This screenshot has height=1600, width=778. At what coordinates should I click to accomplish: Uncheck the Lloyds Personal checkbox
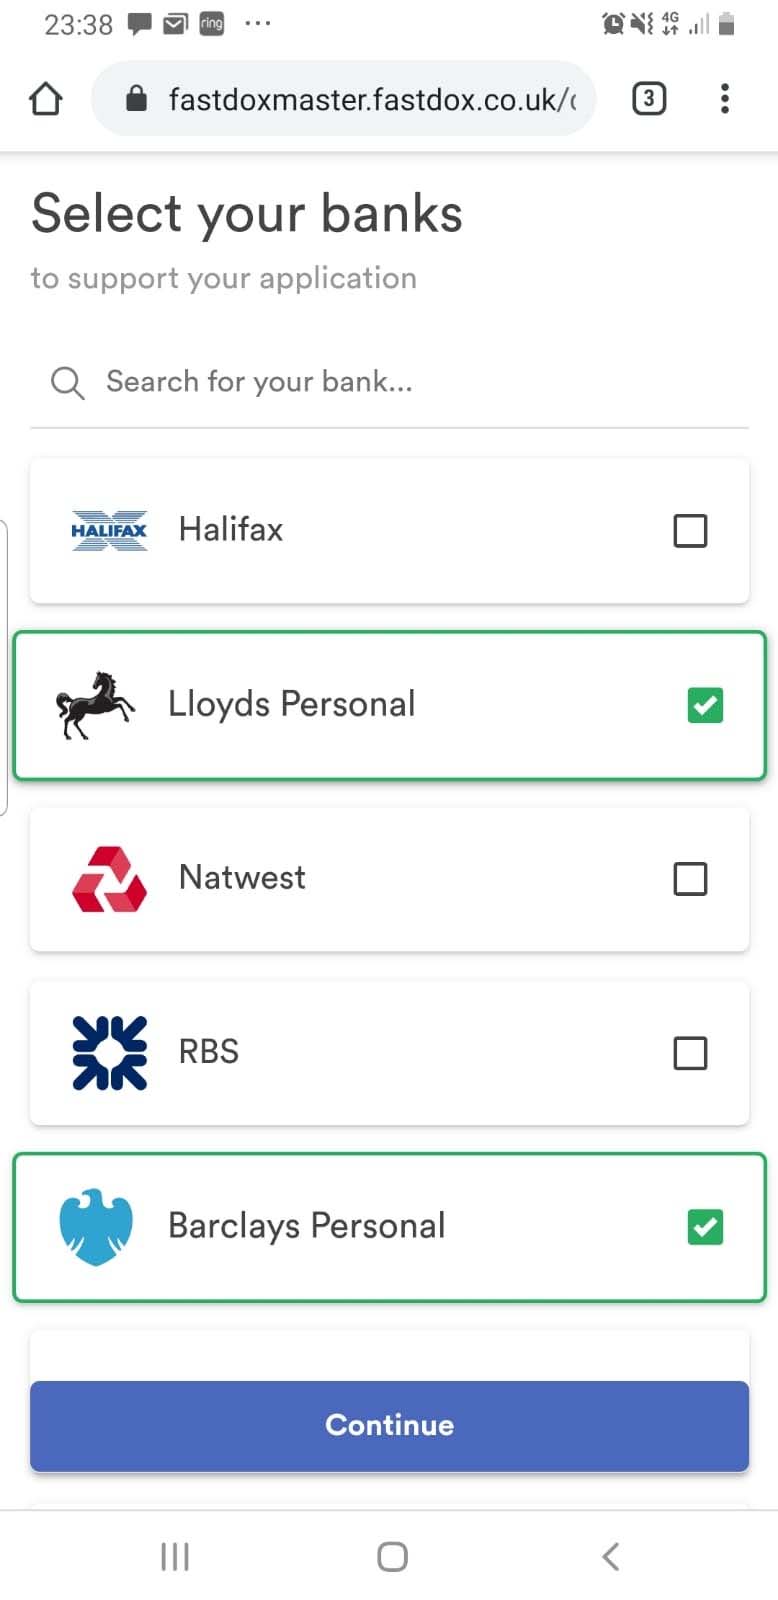coord(705,705)
